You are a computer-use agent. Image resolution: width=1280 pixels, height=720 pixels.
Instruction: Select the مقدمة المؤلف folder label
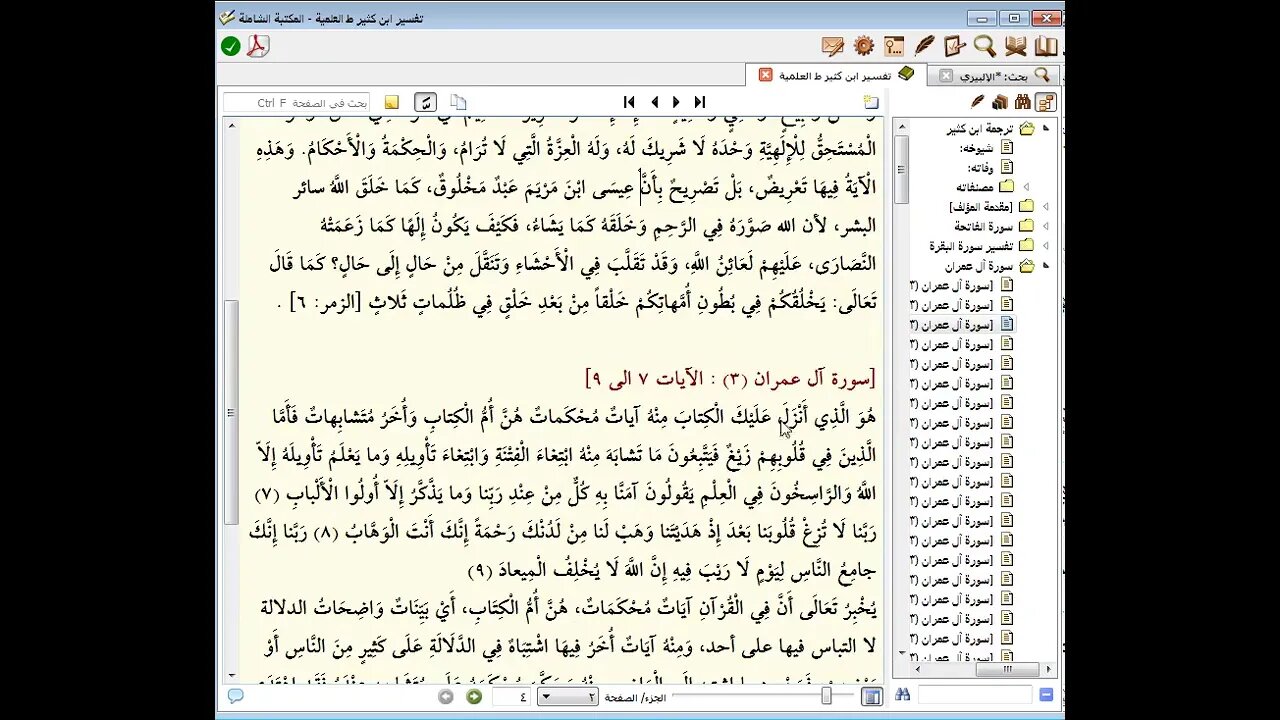pos(981,207)
